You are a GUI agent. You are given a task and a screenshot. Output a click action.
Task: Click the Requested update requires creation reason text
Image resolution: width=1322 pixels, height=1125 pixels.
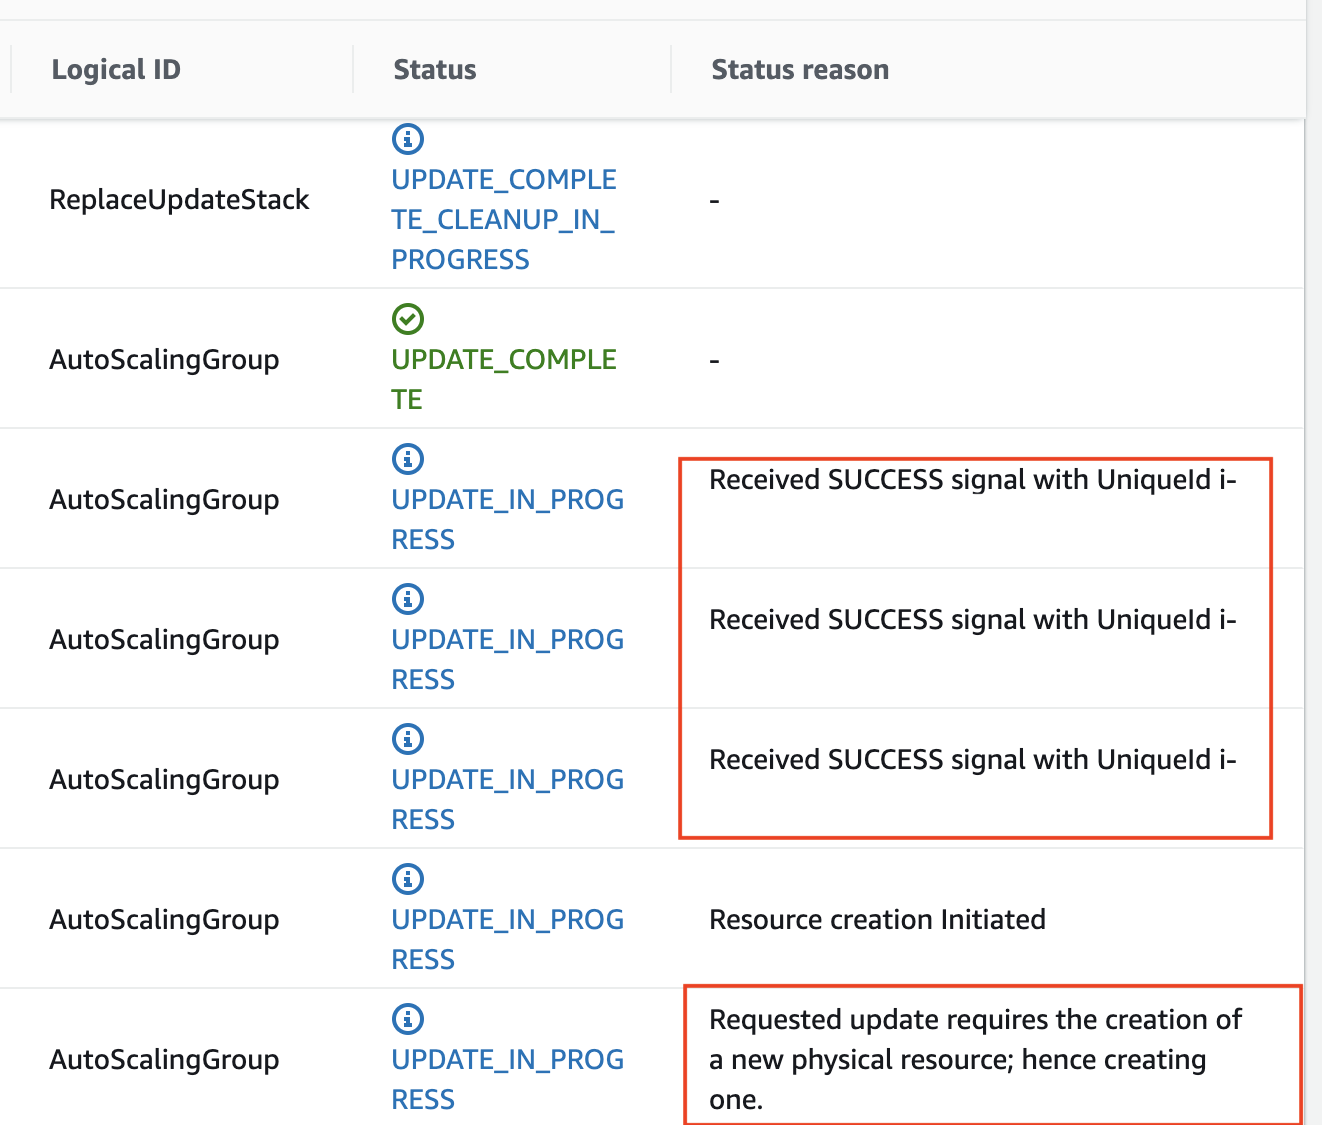pos(975,1059)
